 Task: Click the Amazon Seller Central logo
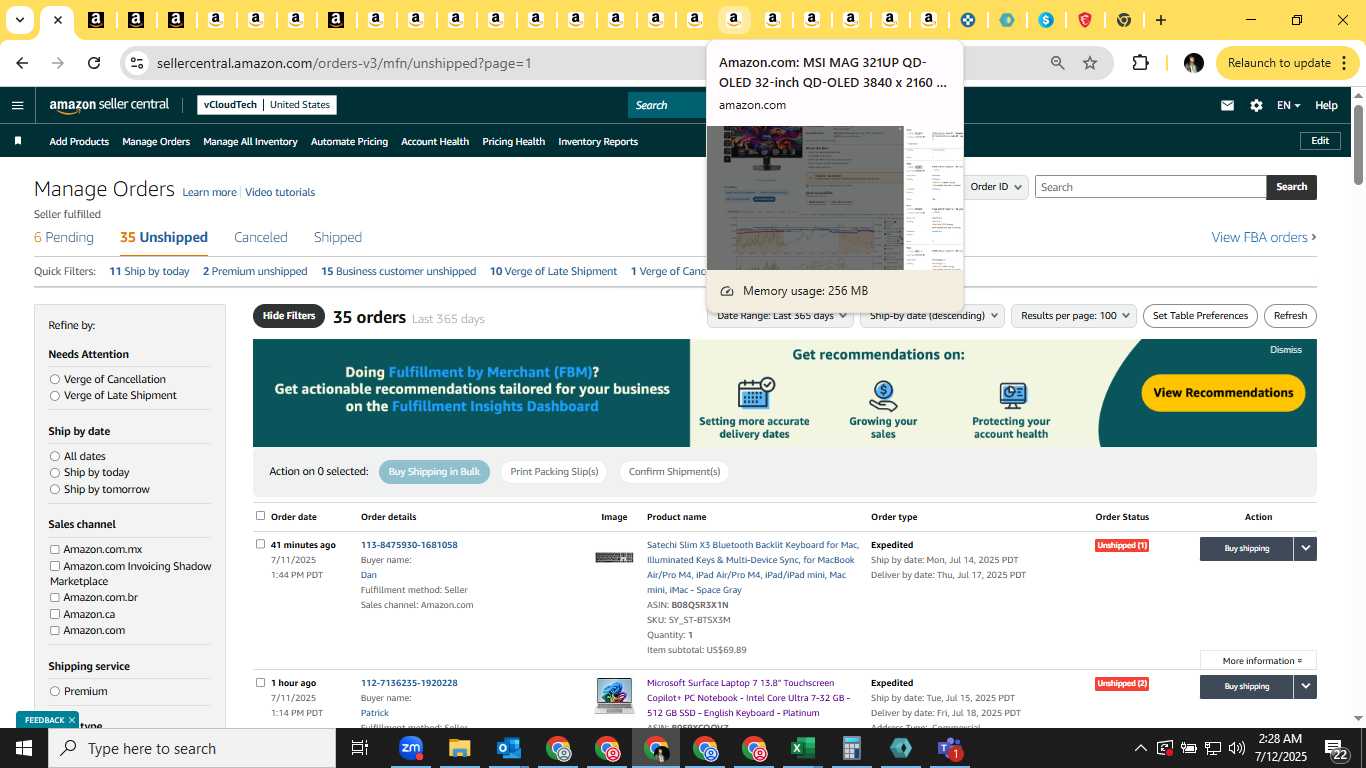(109, 105)
